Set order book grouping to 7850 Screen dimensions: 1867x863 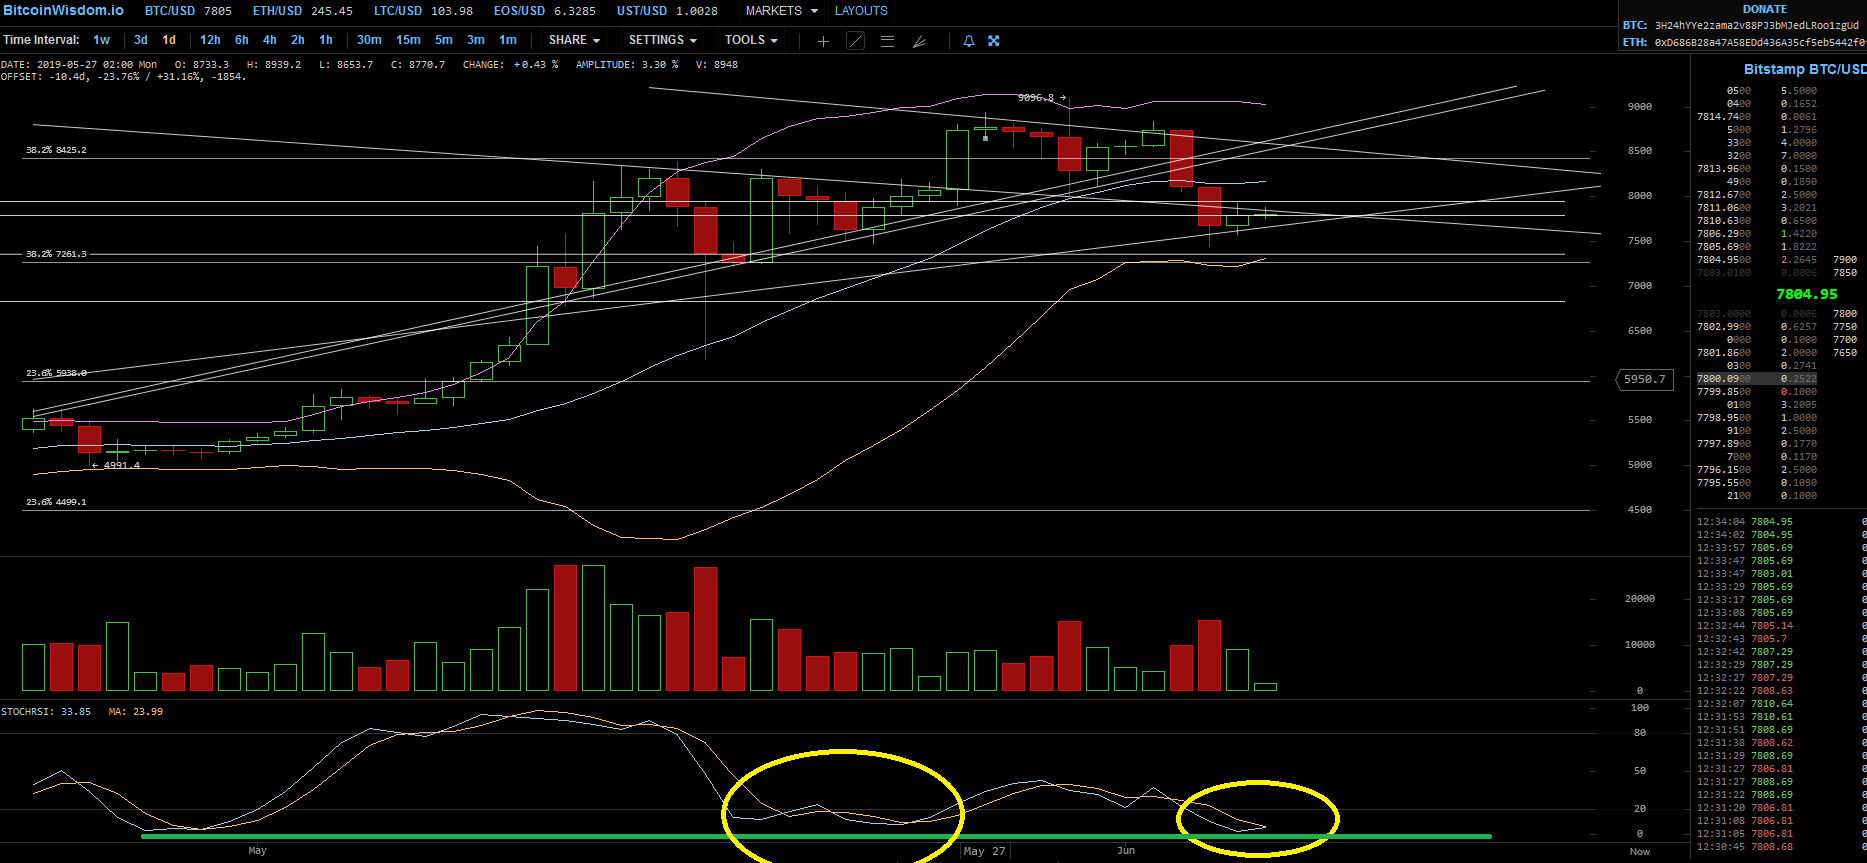pos(1845,273)
